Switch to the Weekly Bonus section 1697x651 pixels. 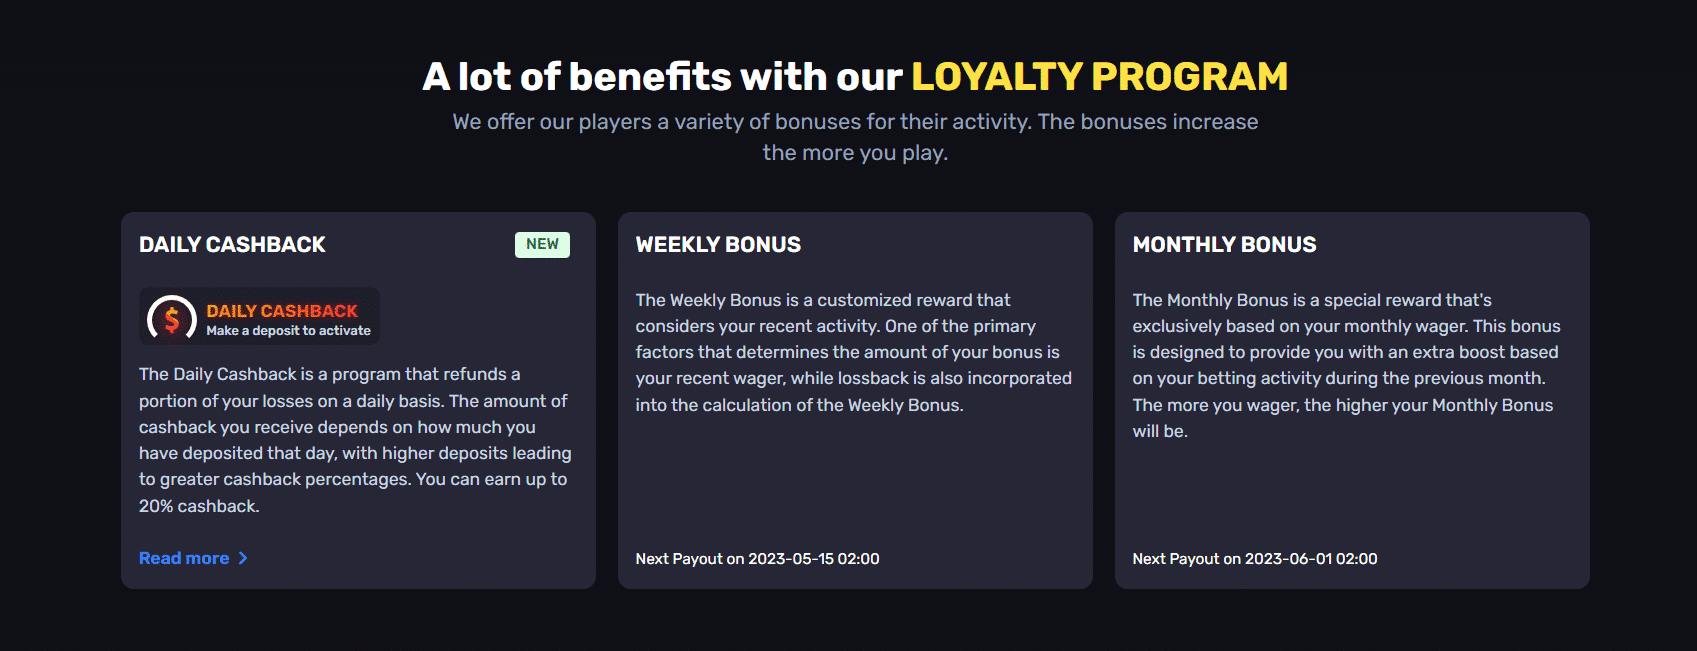point(855,398)
